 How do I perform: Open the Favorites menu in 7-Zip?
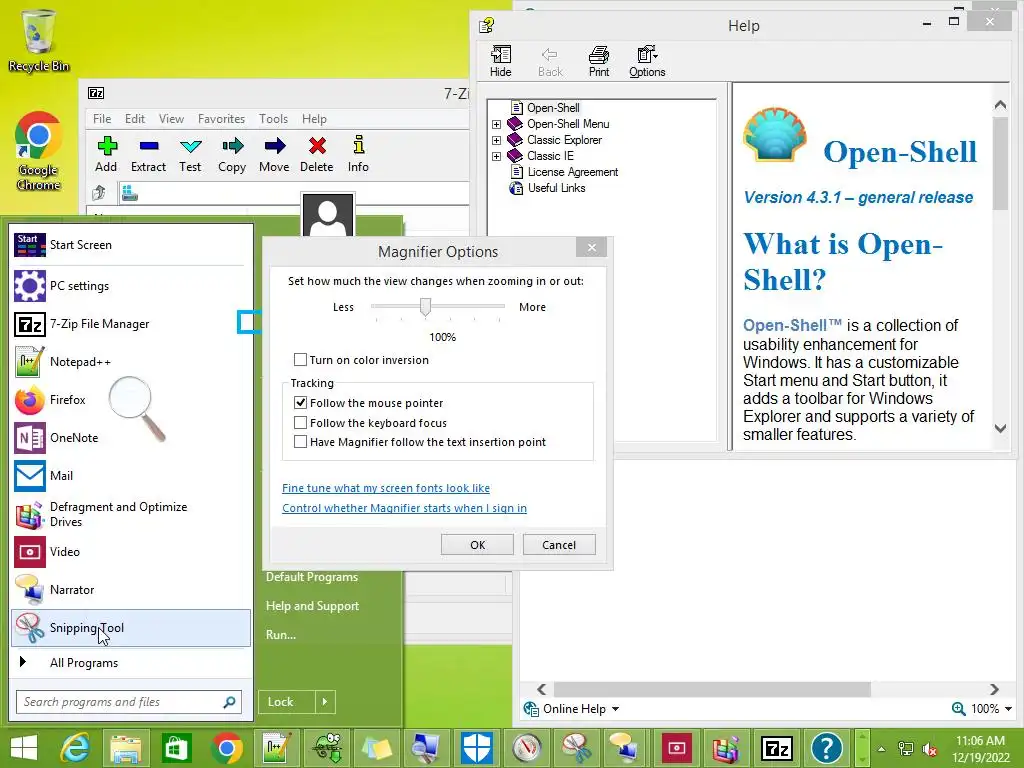tap(221, 119)
